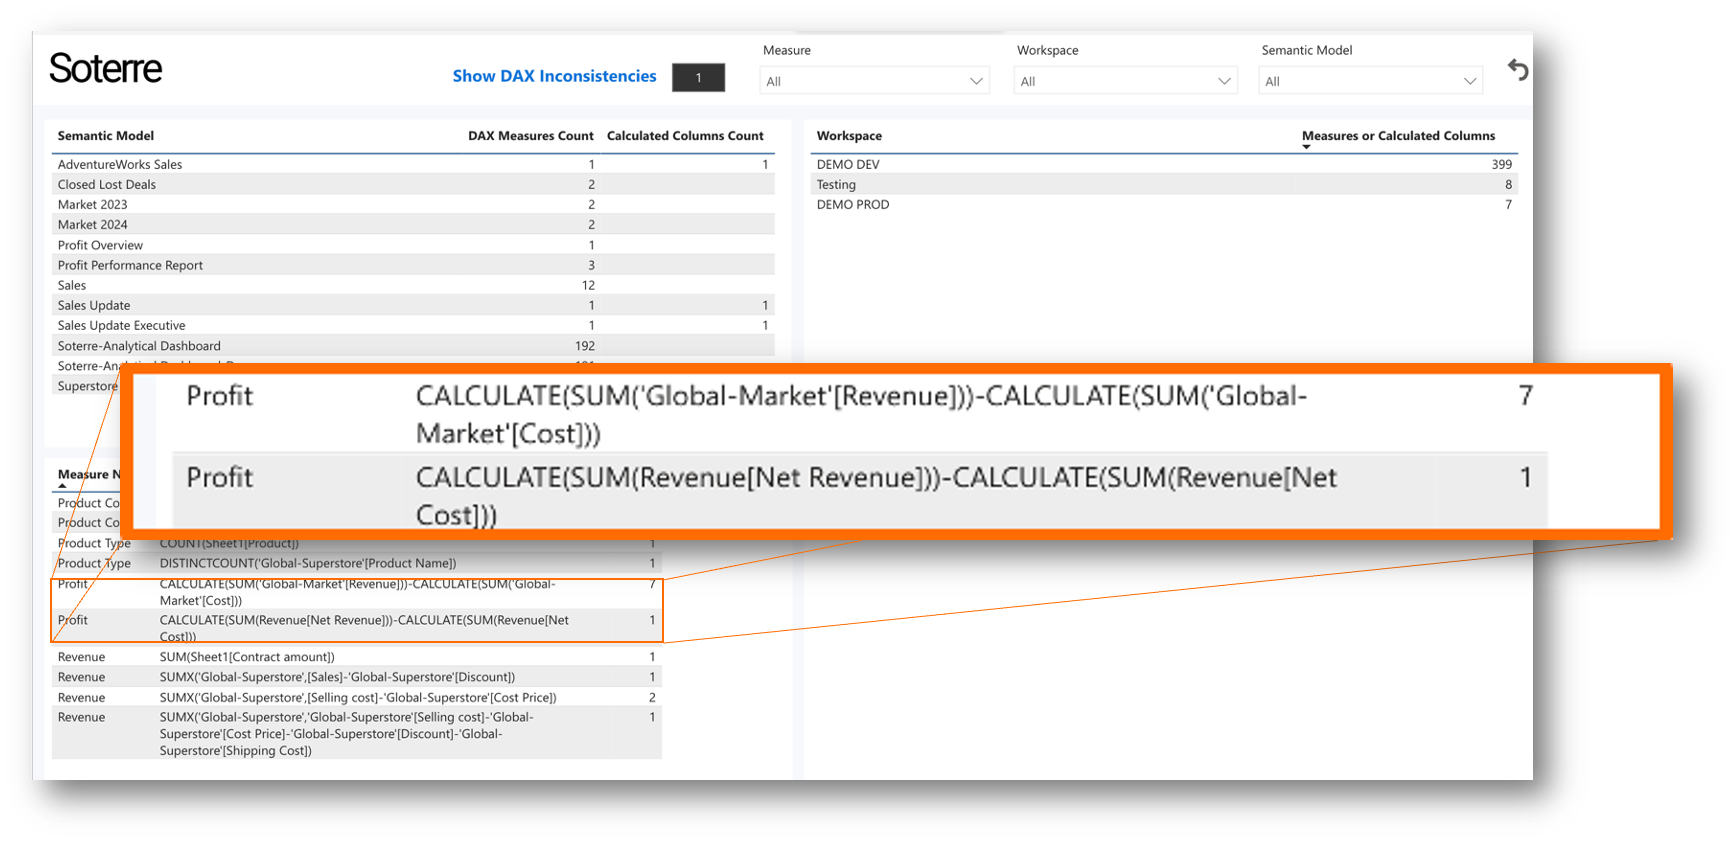Click the sort arrow under Measure Name header

(62, 486)
